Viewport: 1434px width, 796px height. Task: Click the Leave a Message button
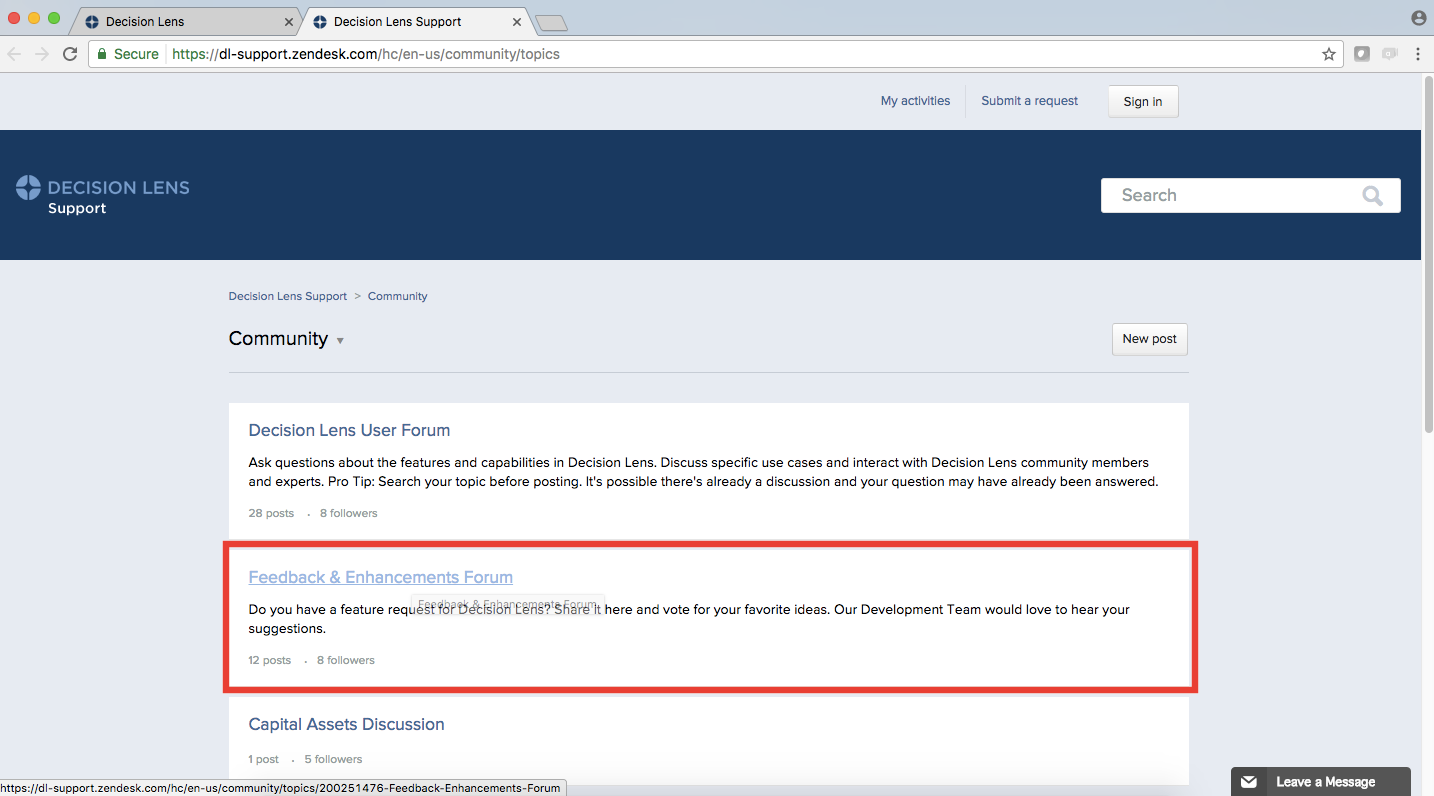[1321, 782]
